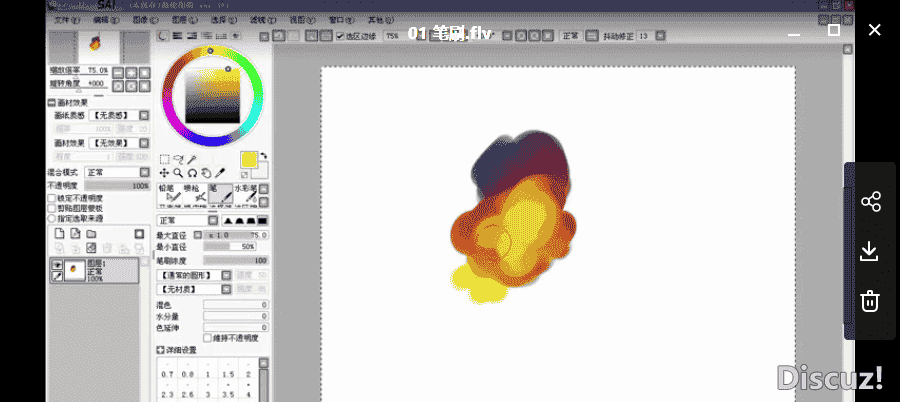Image resolution: width=900 pixels, height=402 pixels.
Task: Select brush size 1.5 preset
Action: (x=228, y=370)
